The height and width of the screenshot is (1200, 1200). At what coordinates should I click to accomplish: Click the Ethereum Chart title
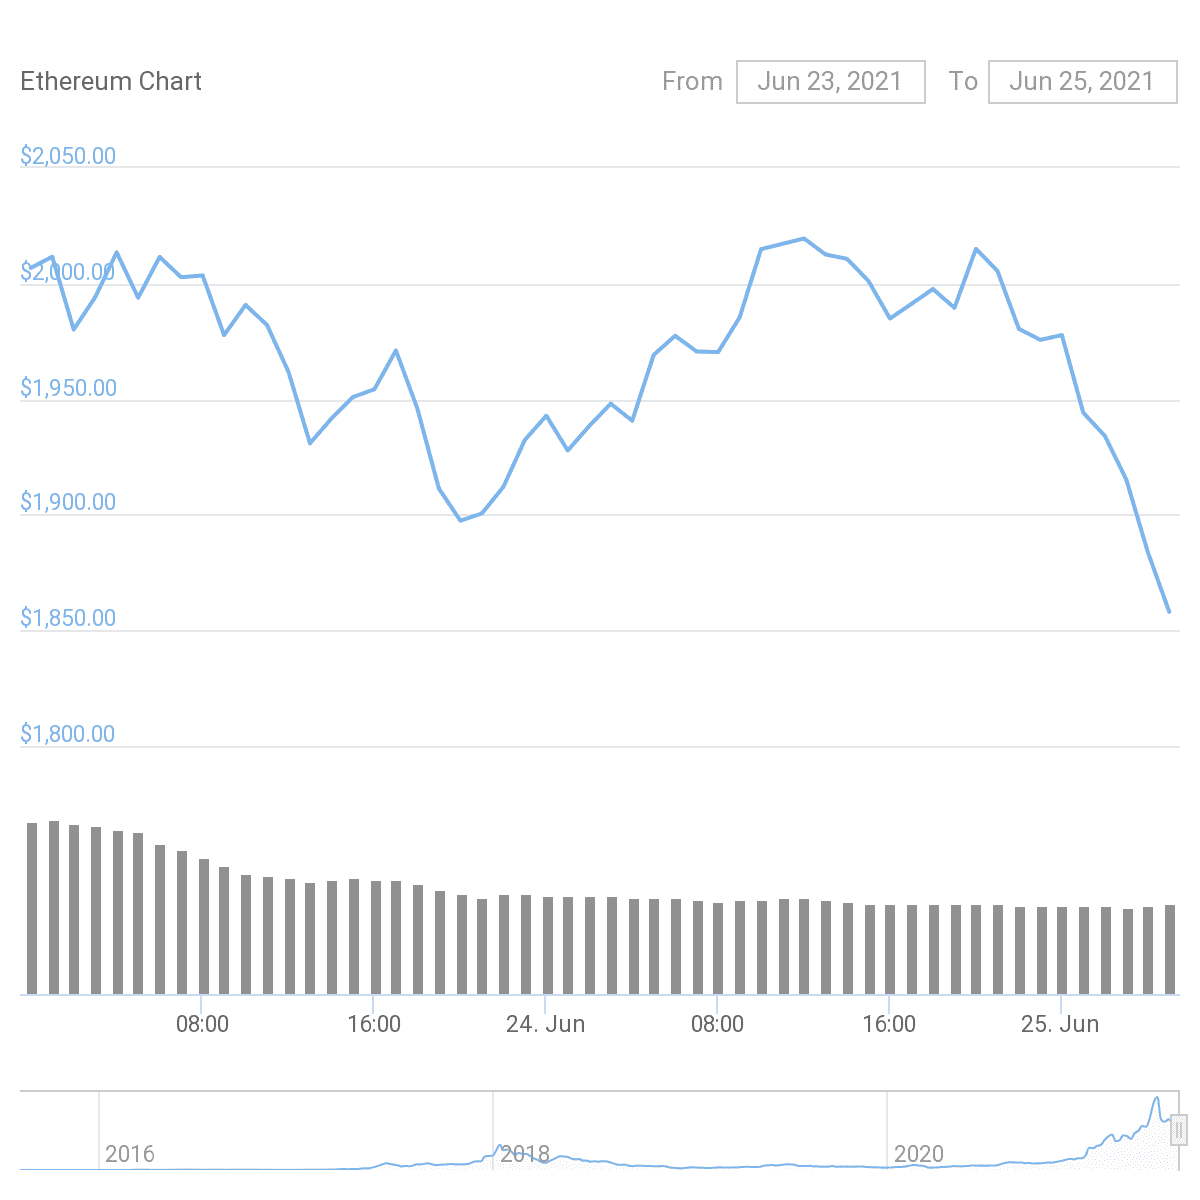(x=111, y=82)
